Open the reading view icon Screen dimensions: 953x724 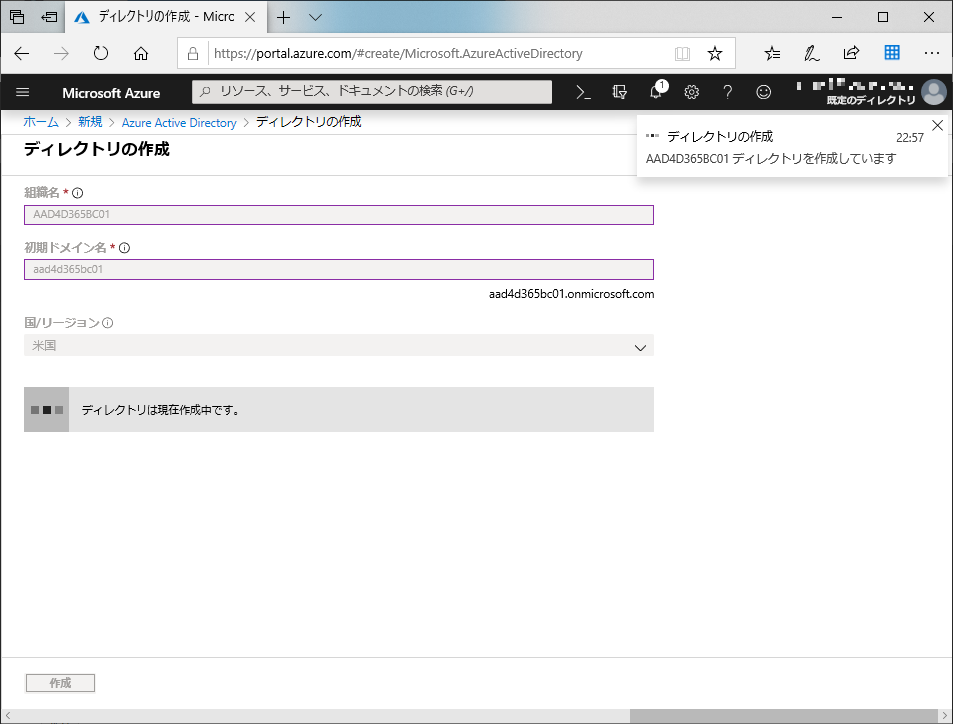tap(683, 53)
